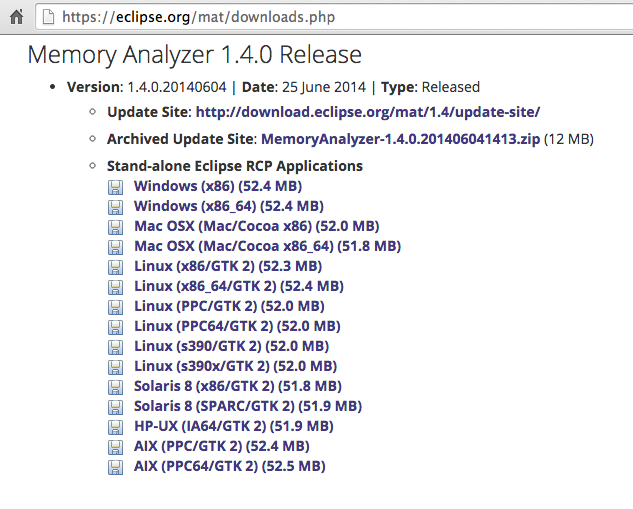Download Linux (s390/GTK 2) package
The height and width of the screenshot is (509, 633).
pos(231,346)
